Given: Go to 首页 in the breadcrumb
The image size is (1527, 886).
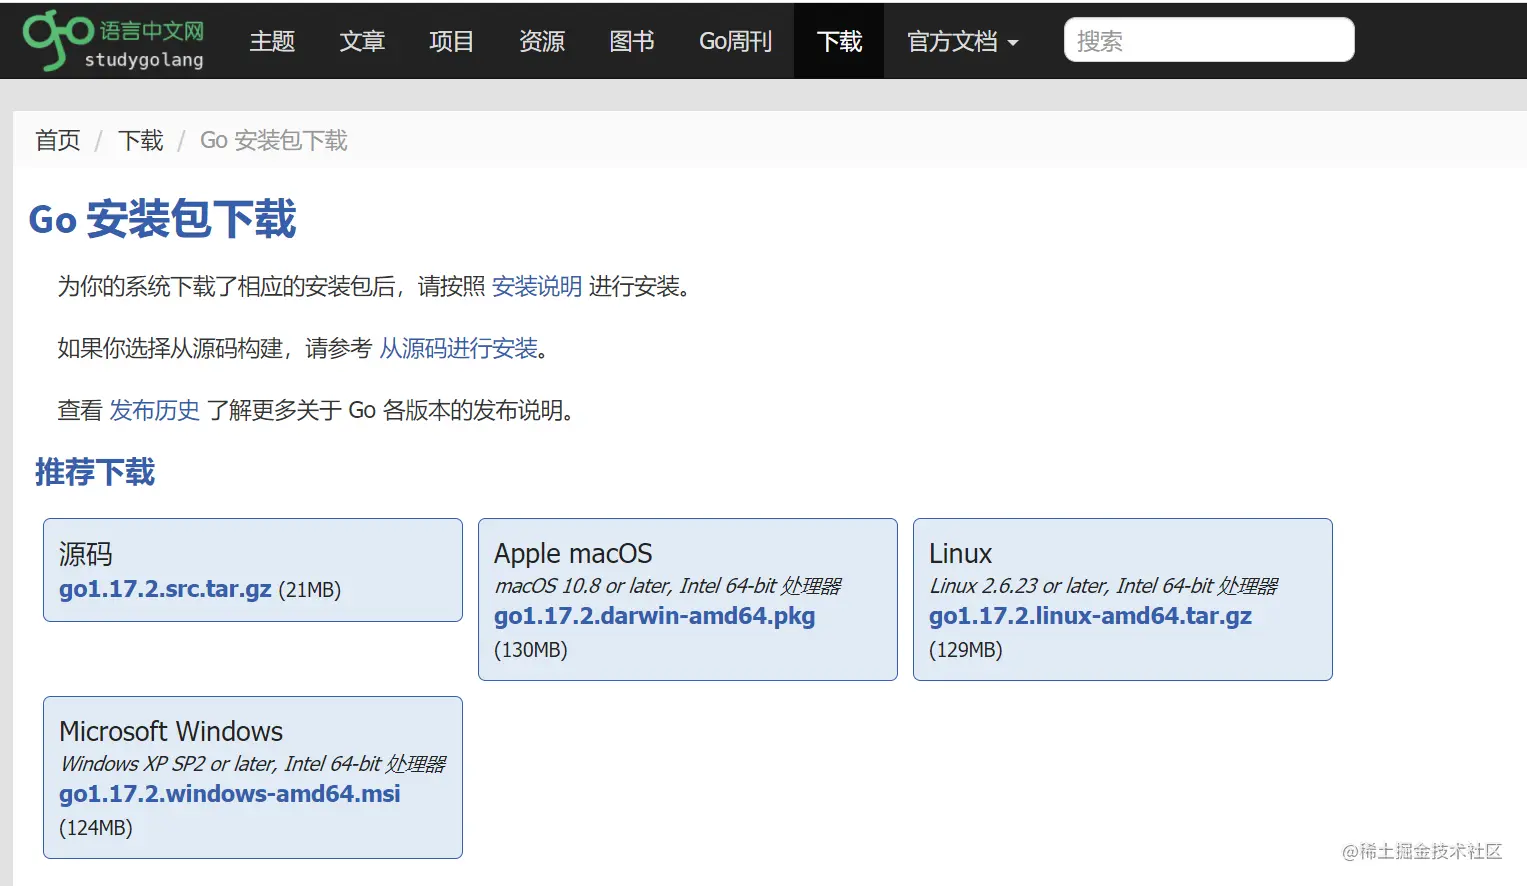Looking at the screenshot, I should (x=58, y=140).
